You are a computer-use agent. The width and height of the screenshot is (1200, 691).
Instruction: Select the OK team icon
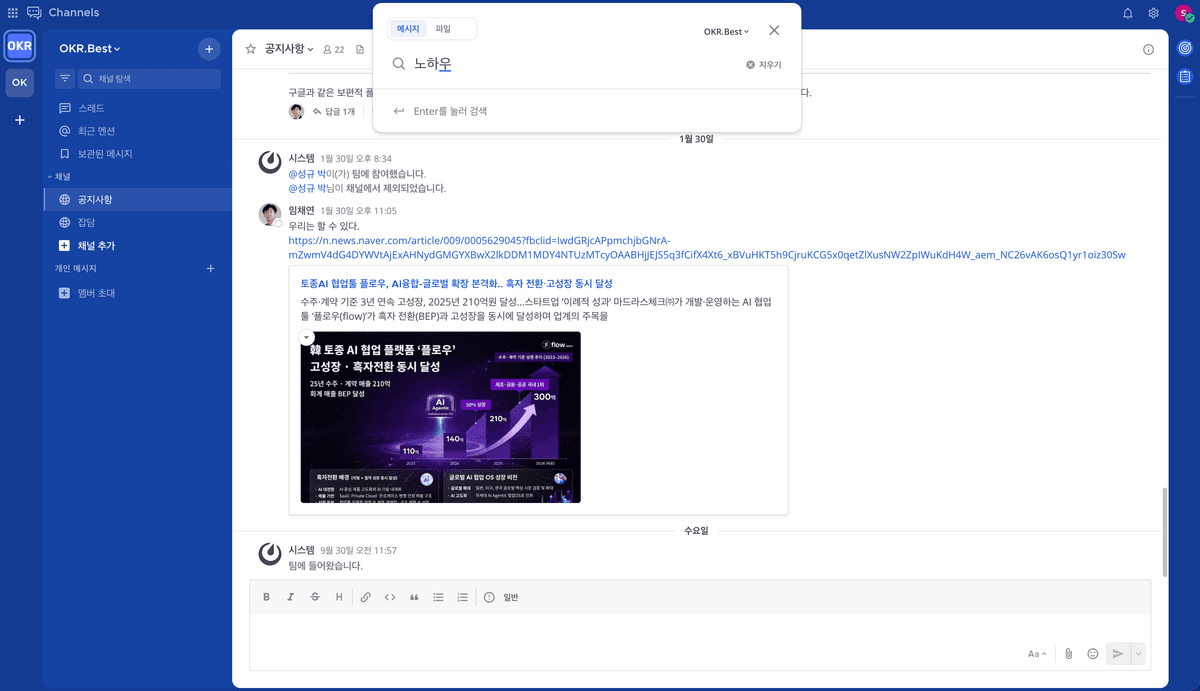point(19,83)
